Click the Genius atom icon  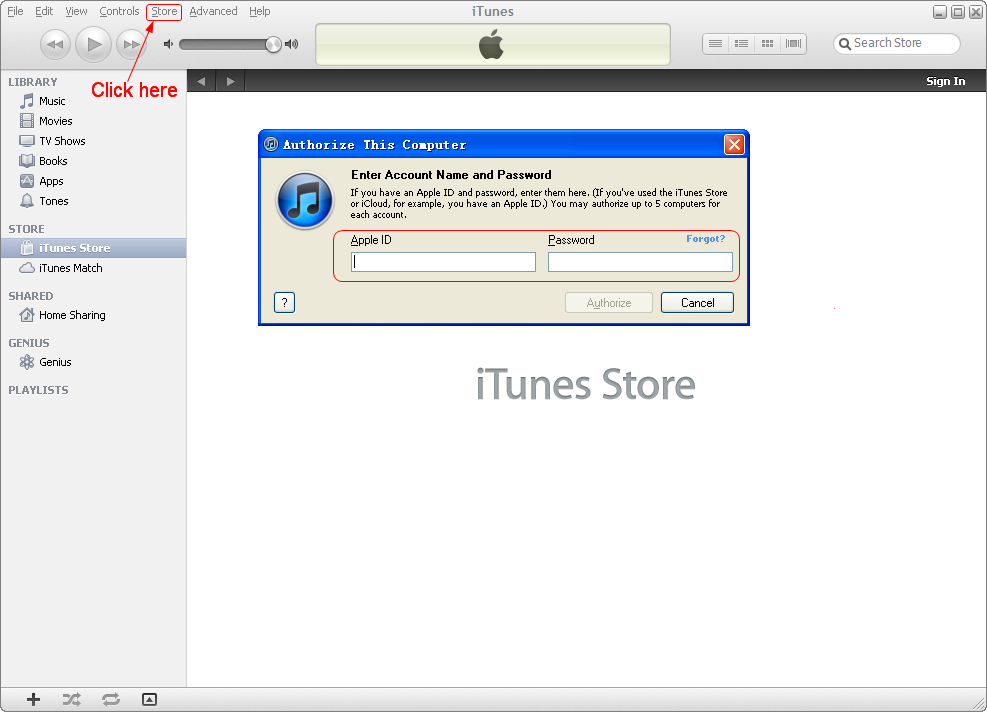click(27, 362)
